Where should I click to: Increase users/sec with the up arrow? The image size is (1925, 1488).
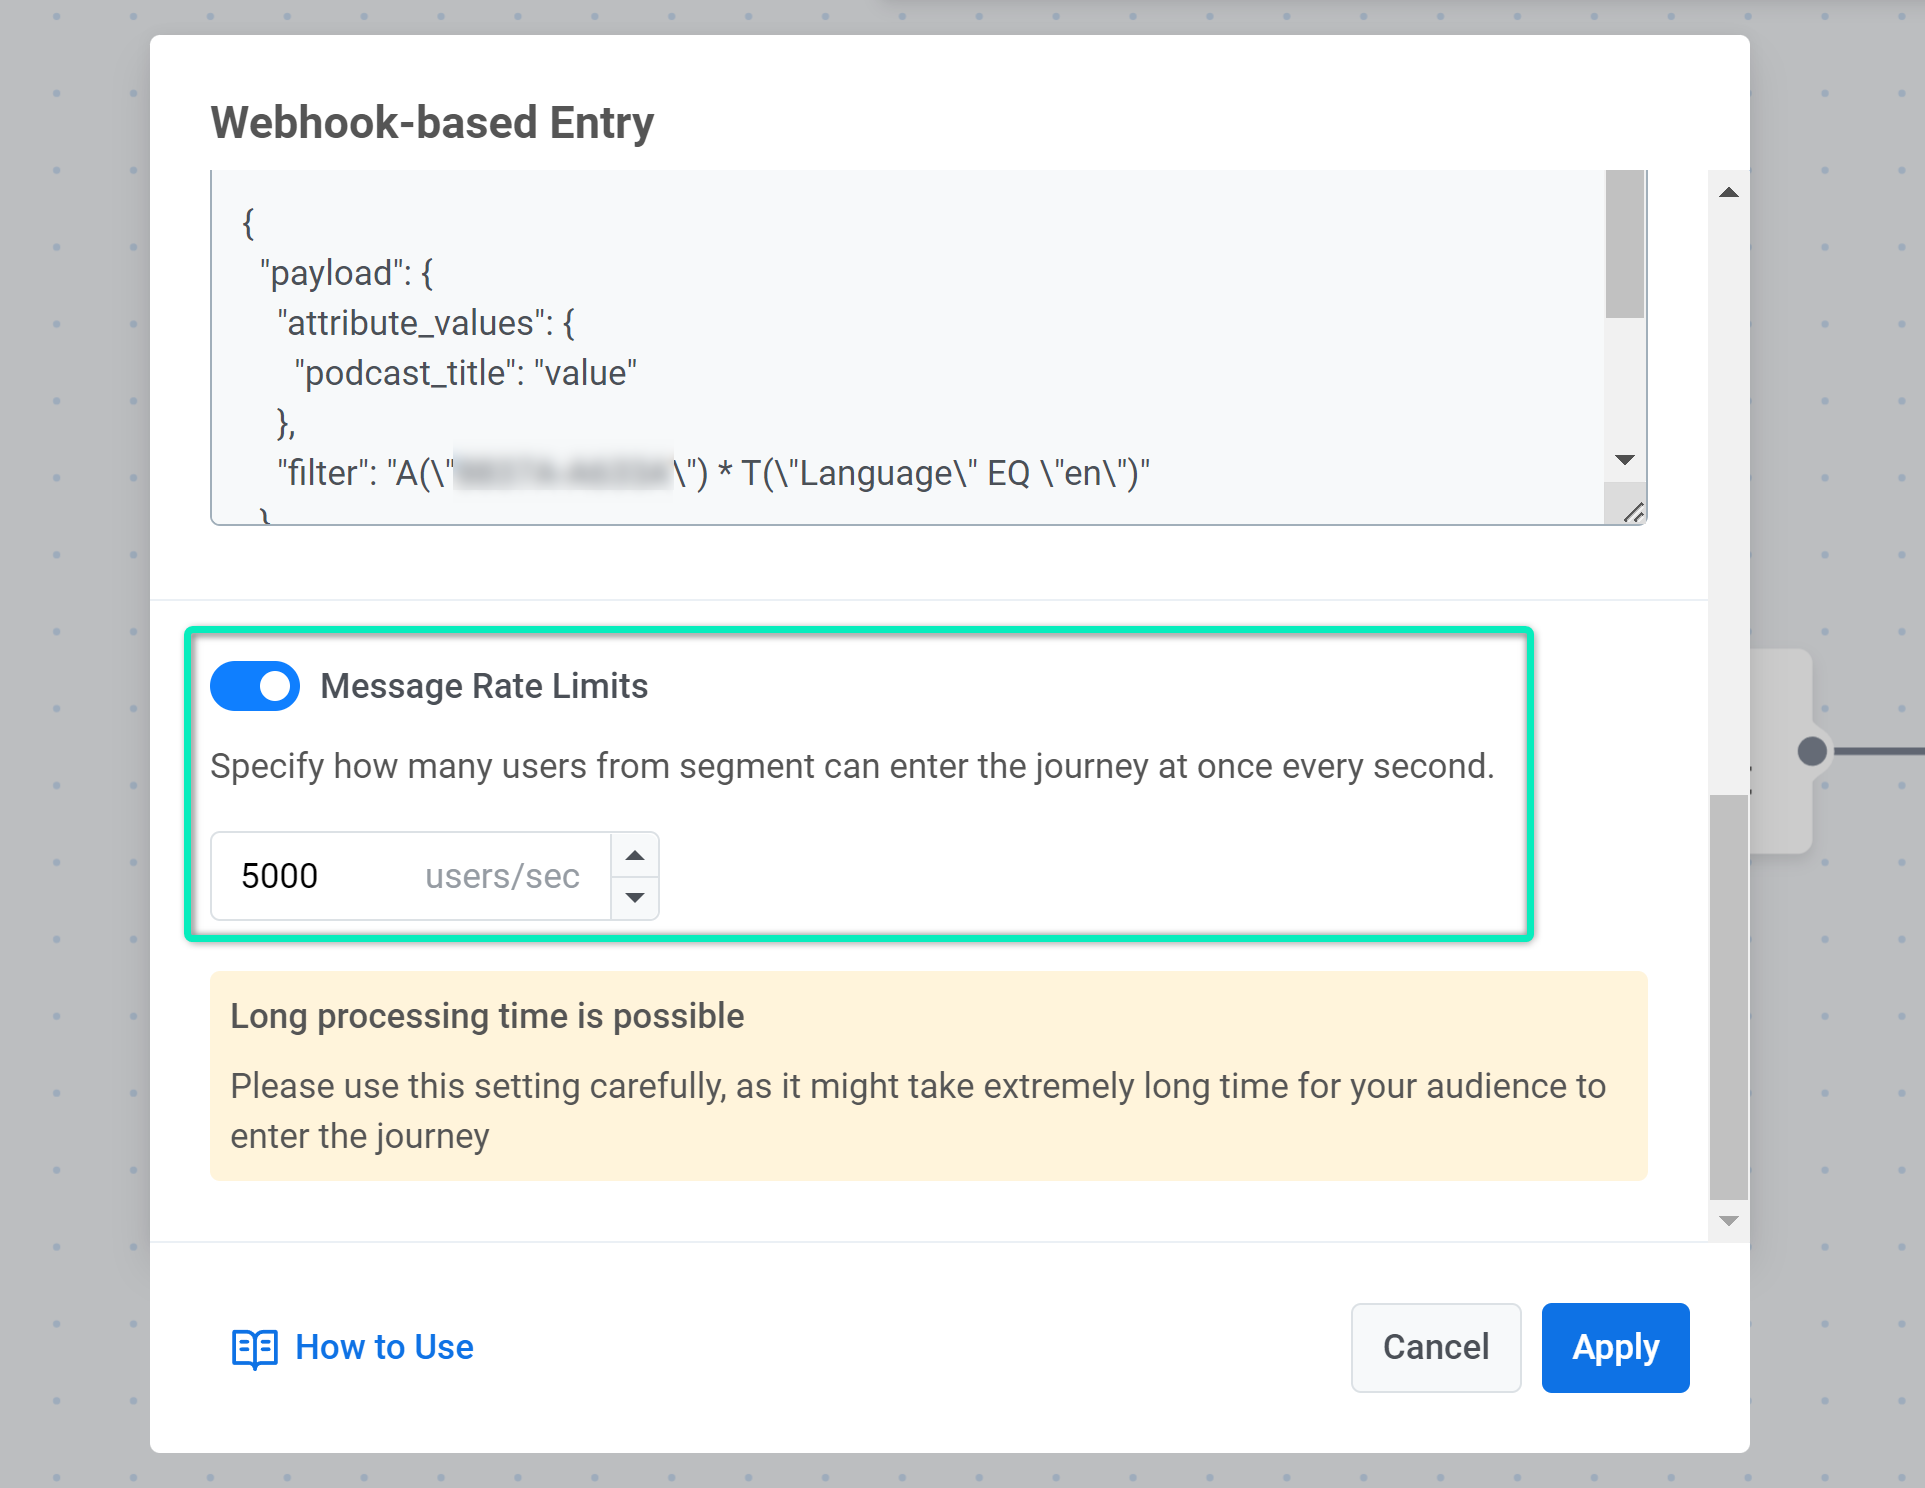pos(635,855)
